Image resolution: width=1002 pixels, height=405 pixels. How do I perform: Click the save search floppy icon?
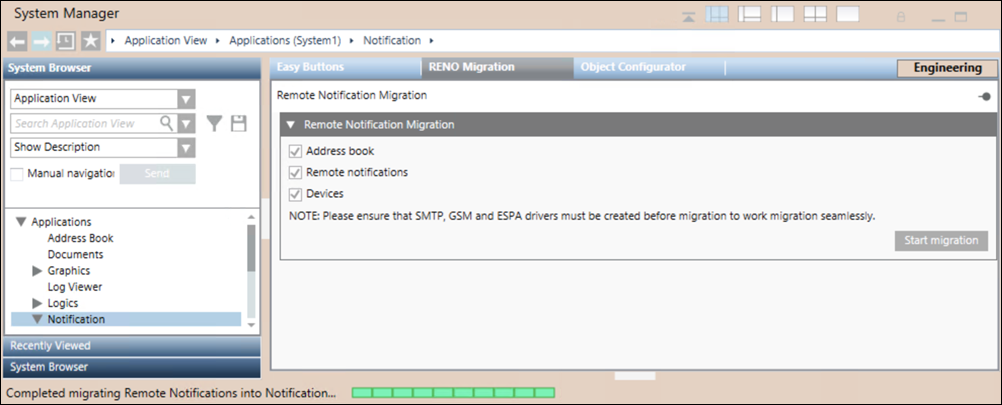[238, 123]
